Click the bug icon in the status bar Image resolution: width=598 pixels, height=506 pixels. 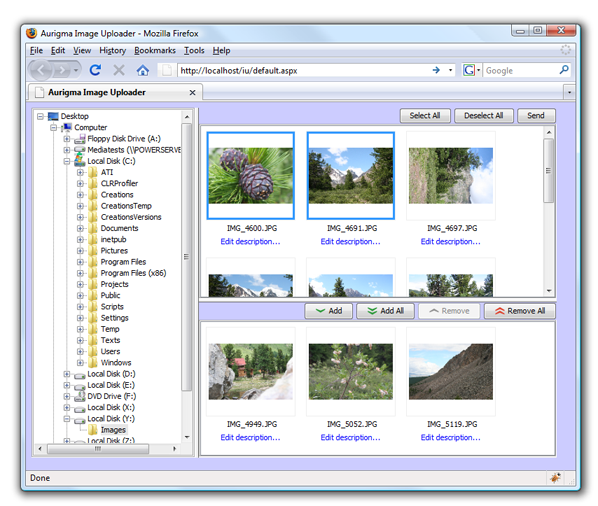(555, 477)
